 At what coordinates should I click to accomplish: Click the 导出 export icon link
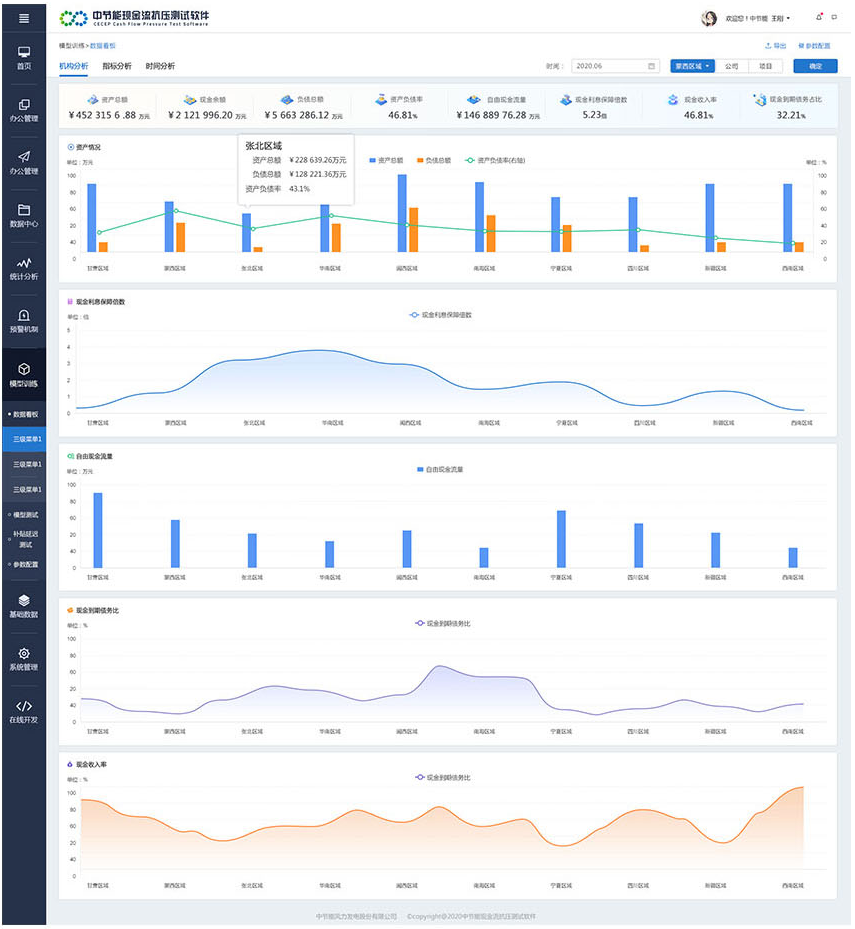tap(775, 46)
